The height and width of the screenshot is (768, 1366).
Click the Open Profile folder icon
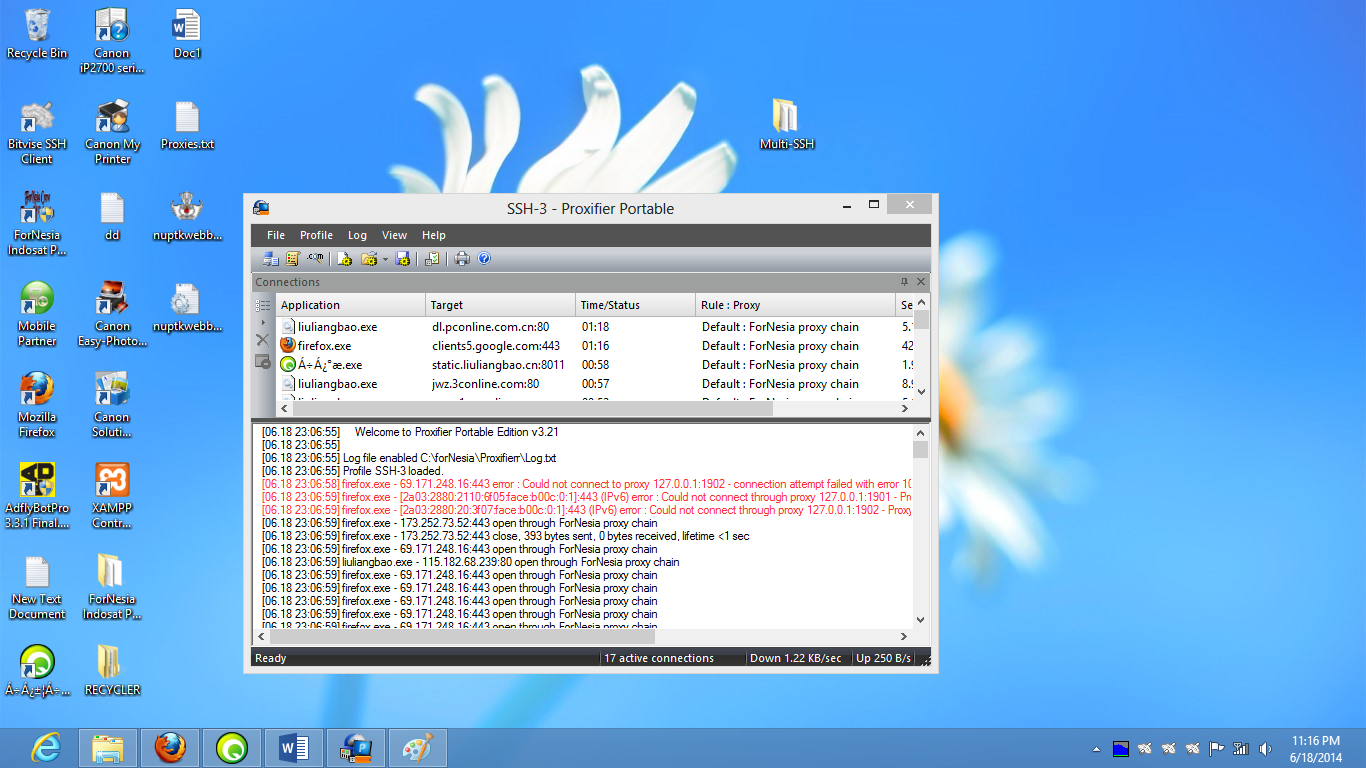point(369,259)
